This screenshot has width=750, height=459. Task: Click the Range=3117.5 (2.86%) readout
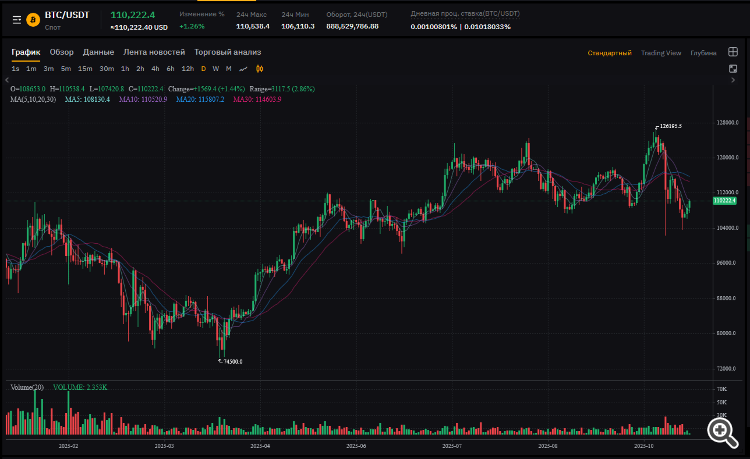tap(282, 89)
